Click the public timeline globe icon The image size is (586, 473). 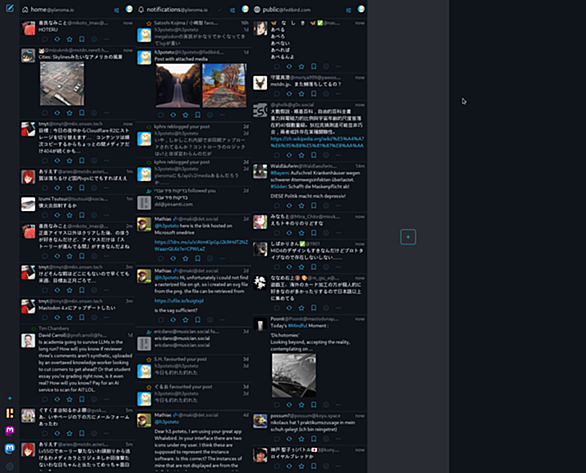[257, 10]
